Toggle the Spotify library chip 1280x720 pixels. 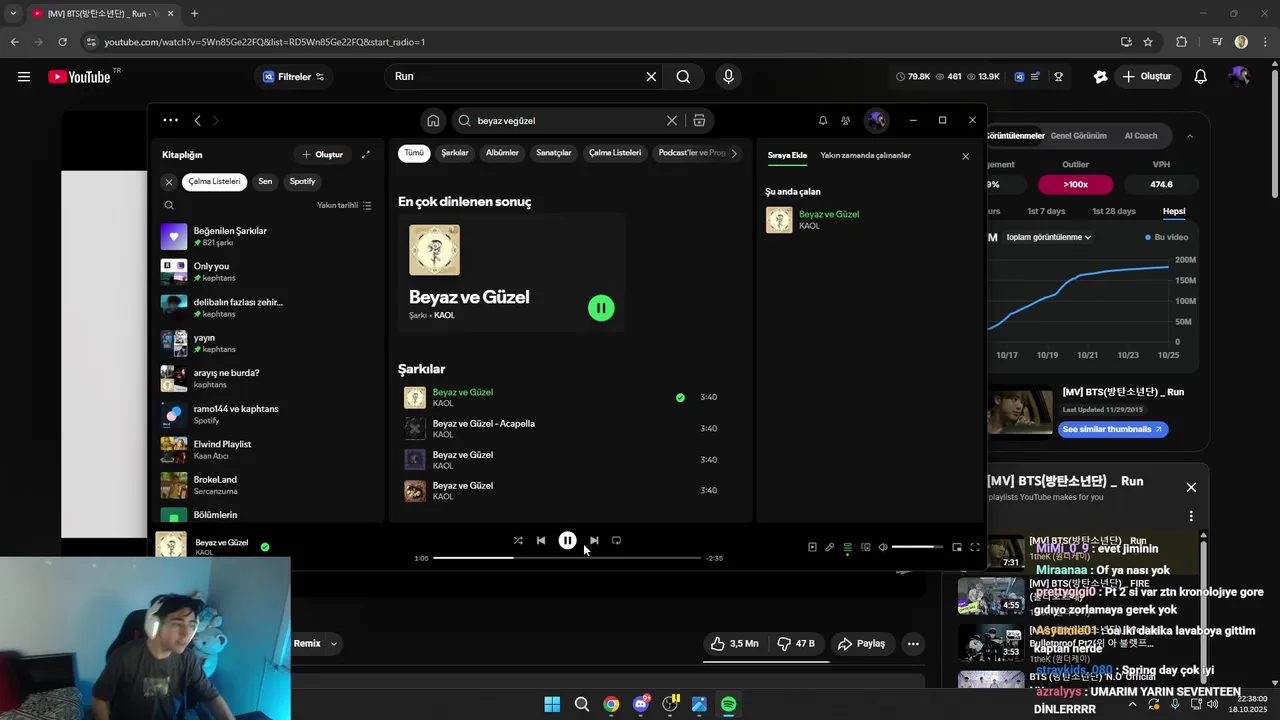(302, 182)
